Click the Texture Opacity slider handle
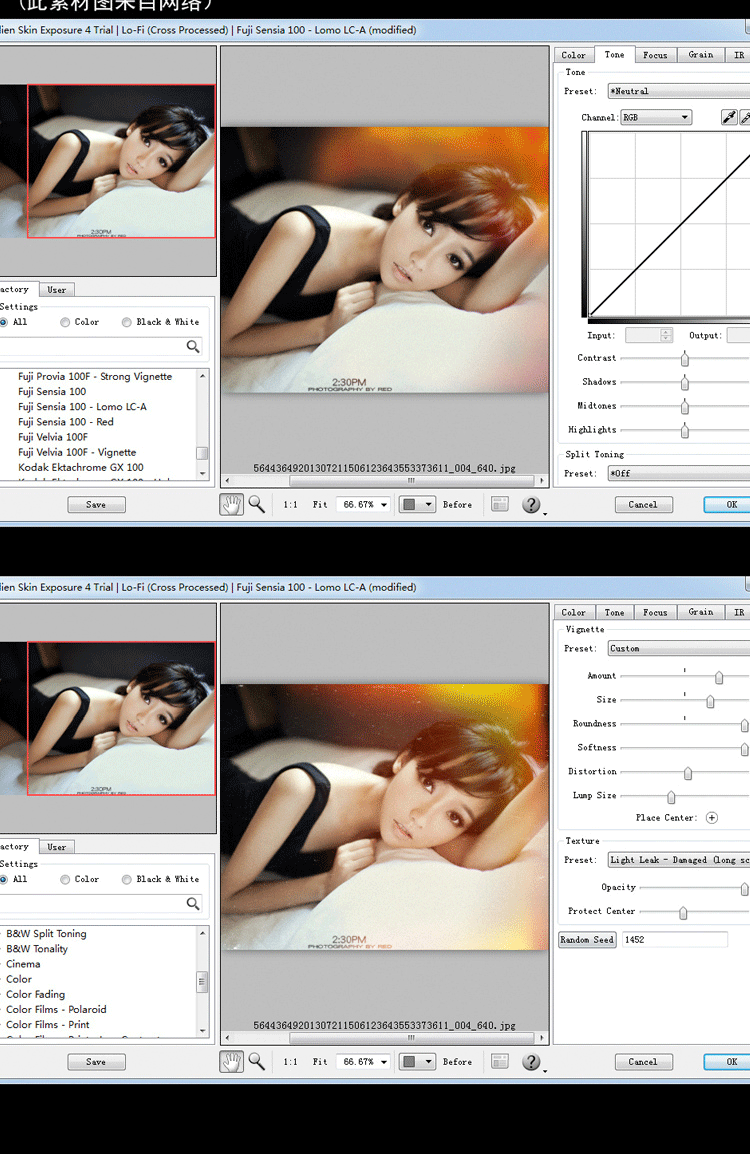The width and height of the screenshot is (750, 1154). [745, 888]
